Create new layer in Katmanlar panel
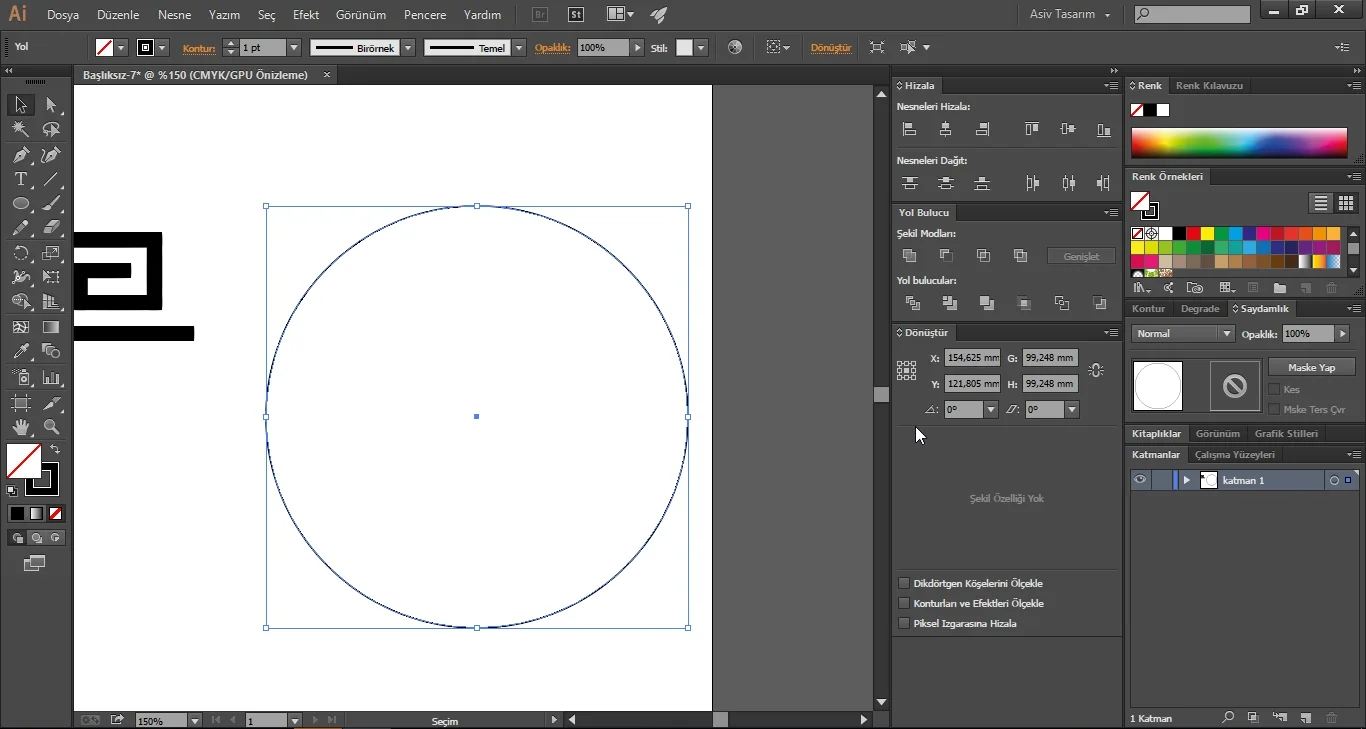The width and height of the screenshot is (1366, 729). point(1305,718)
